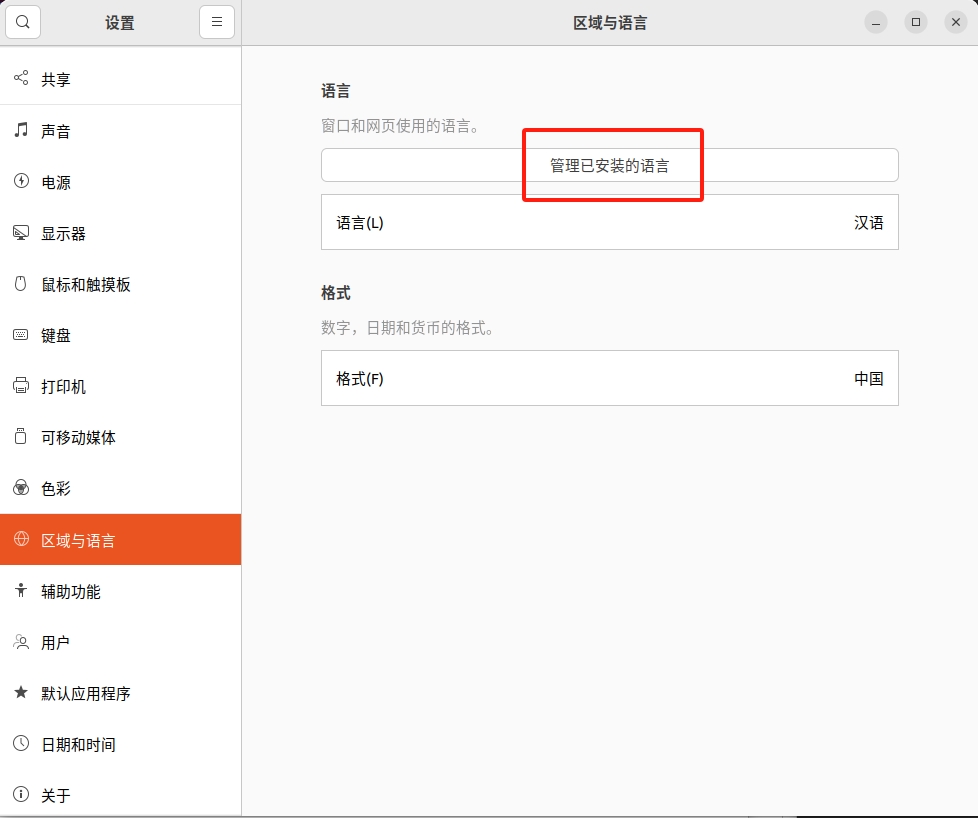Click the 鼠标和触摸板 mouse icon
The image size is (978, 818).
[21, 284]
